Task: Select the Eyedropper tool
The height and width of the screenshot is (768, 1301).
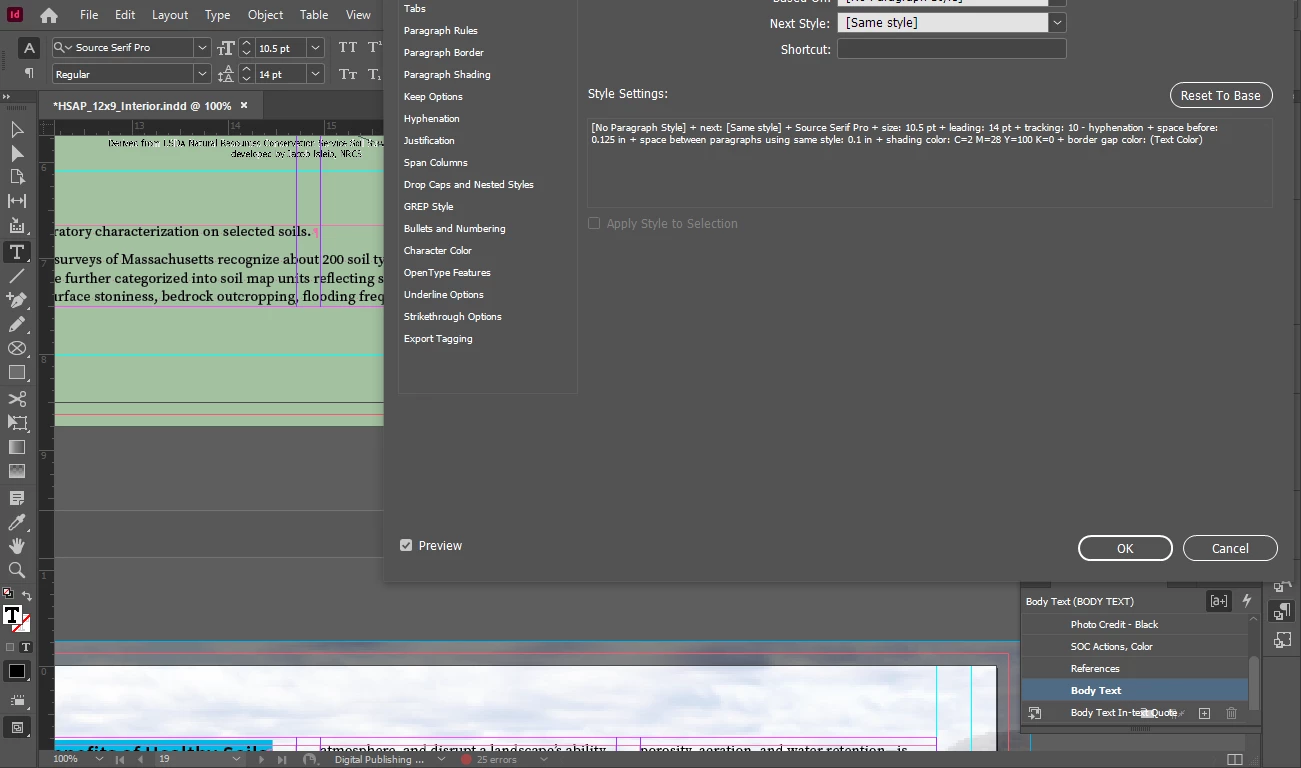Action: [x=17, y=522]
